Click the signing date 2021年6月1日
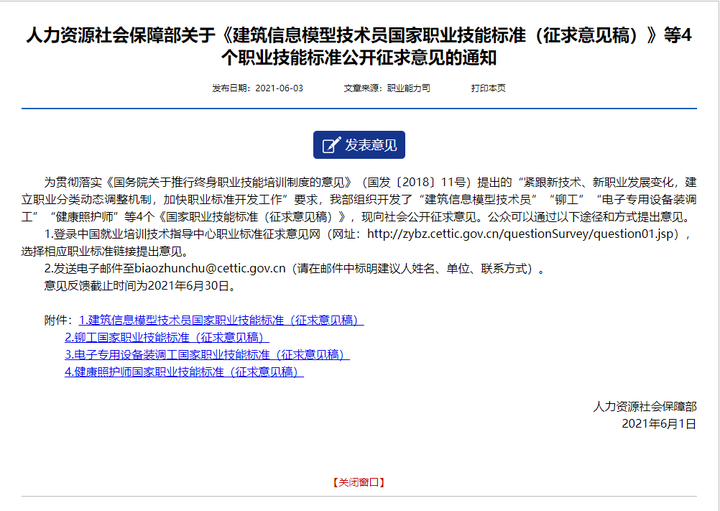The height and width of the screenshot is (511, 720). (x=659, y=424)
